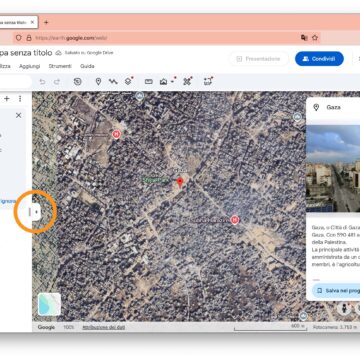Open the Gaza city photo

tap(333, 169)
